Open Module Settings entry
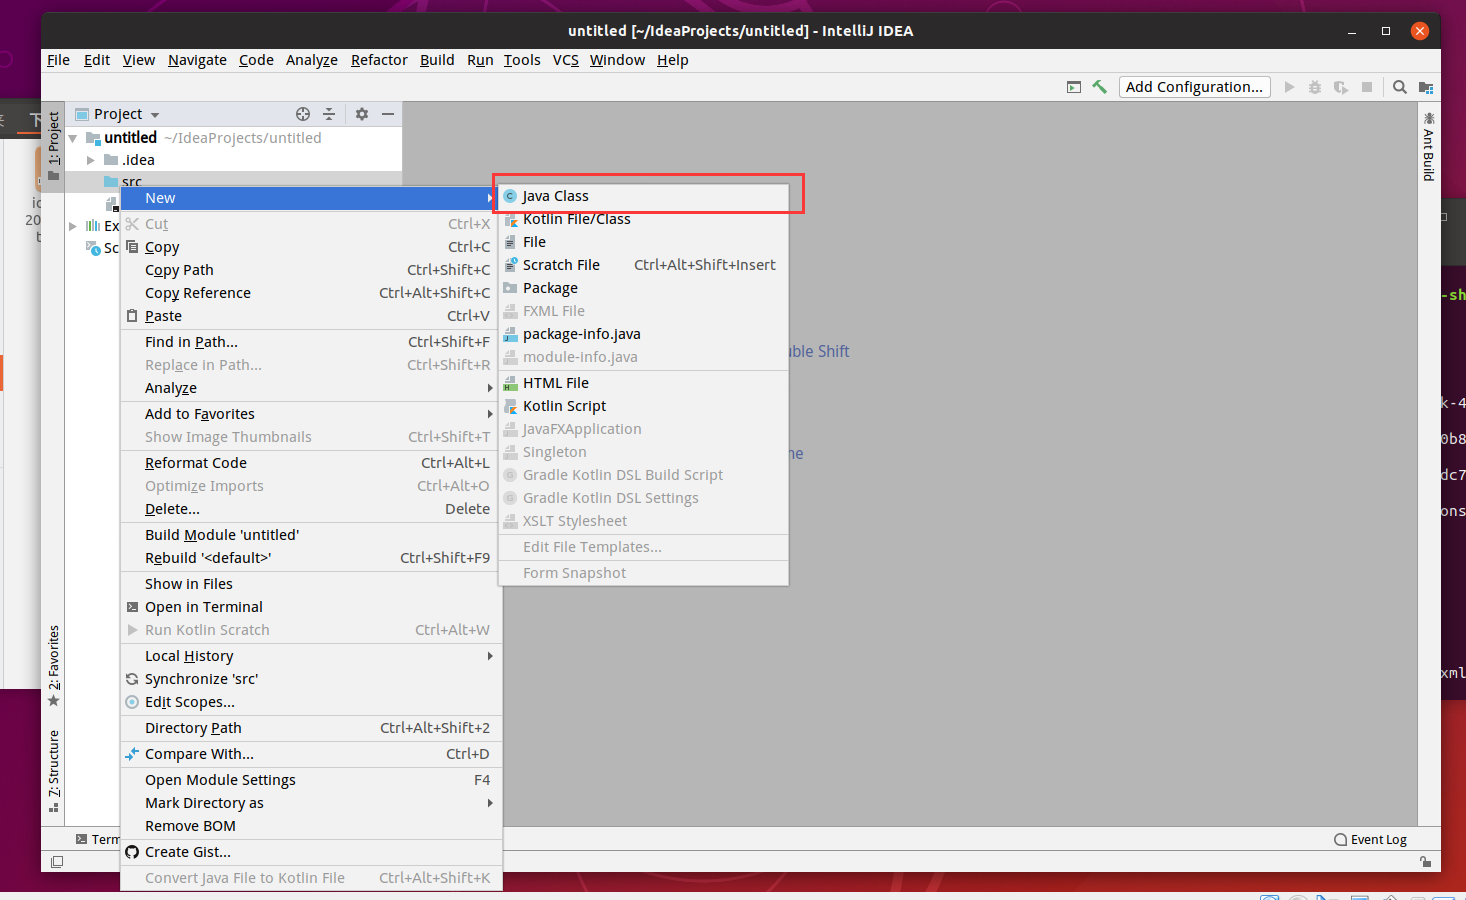The image size is (1466, 900). tap(310, 780)
